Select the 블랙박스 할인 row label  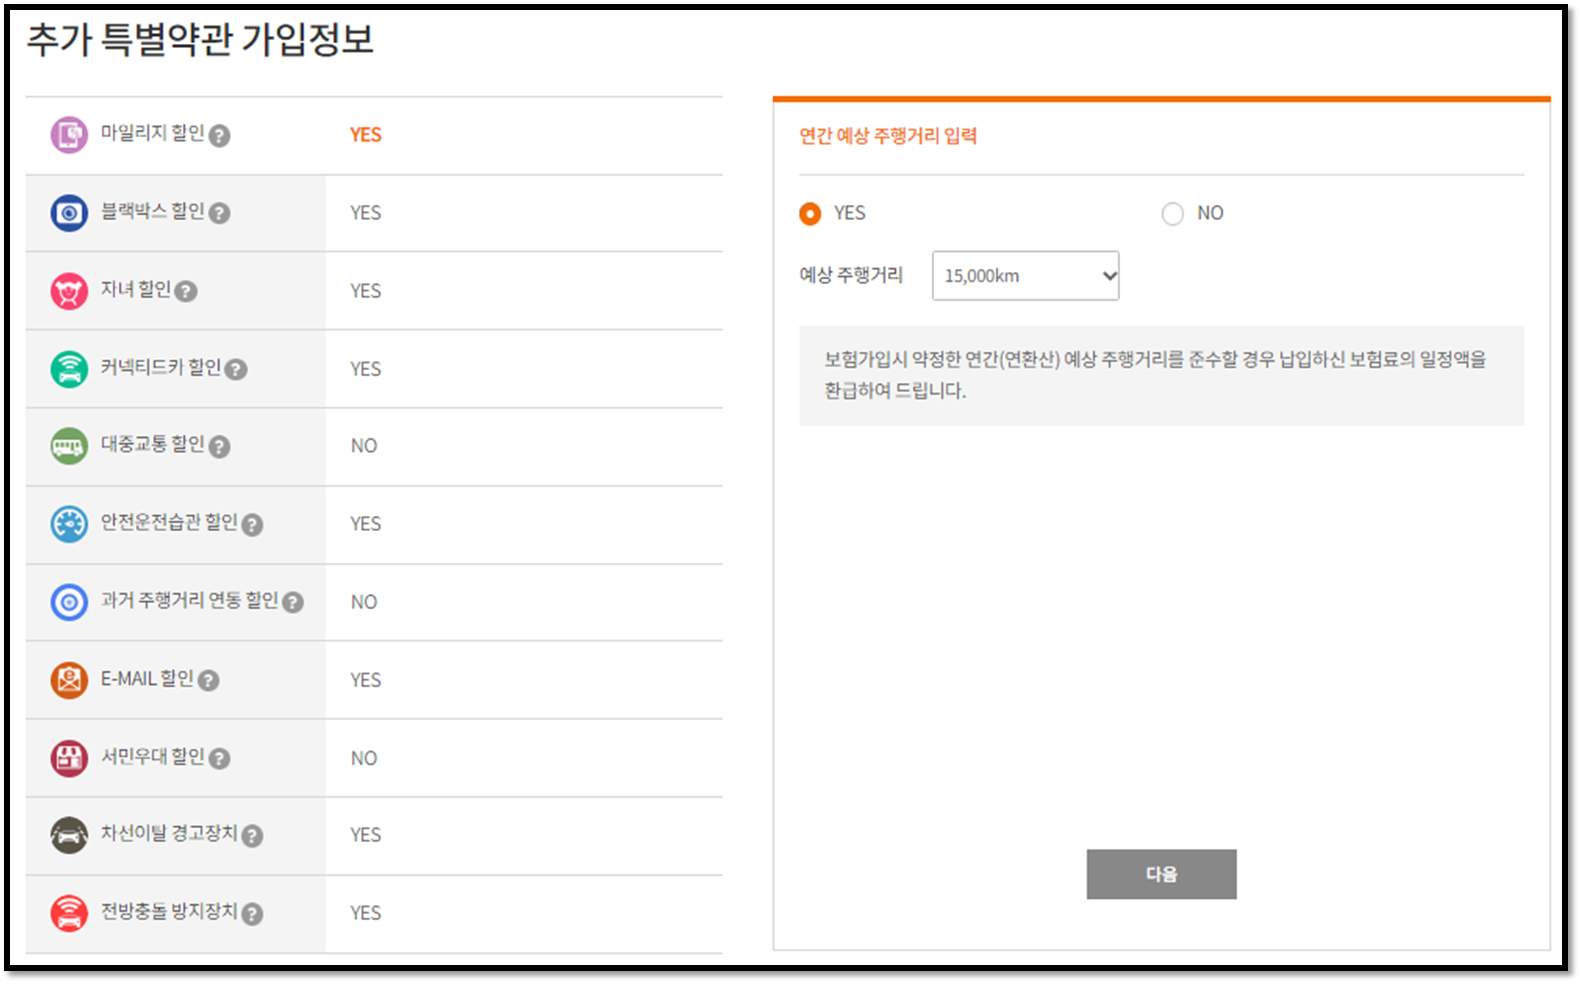[152, 211]
